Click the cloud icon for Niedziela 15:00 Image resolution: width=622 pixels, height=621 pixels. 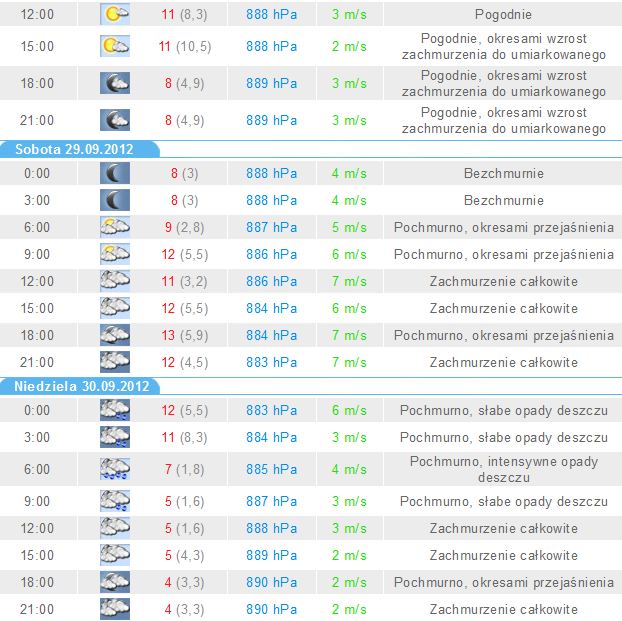[115, 555]
